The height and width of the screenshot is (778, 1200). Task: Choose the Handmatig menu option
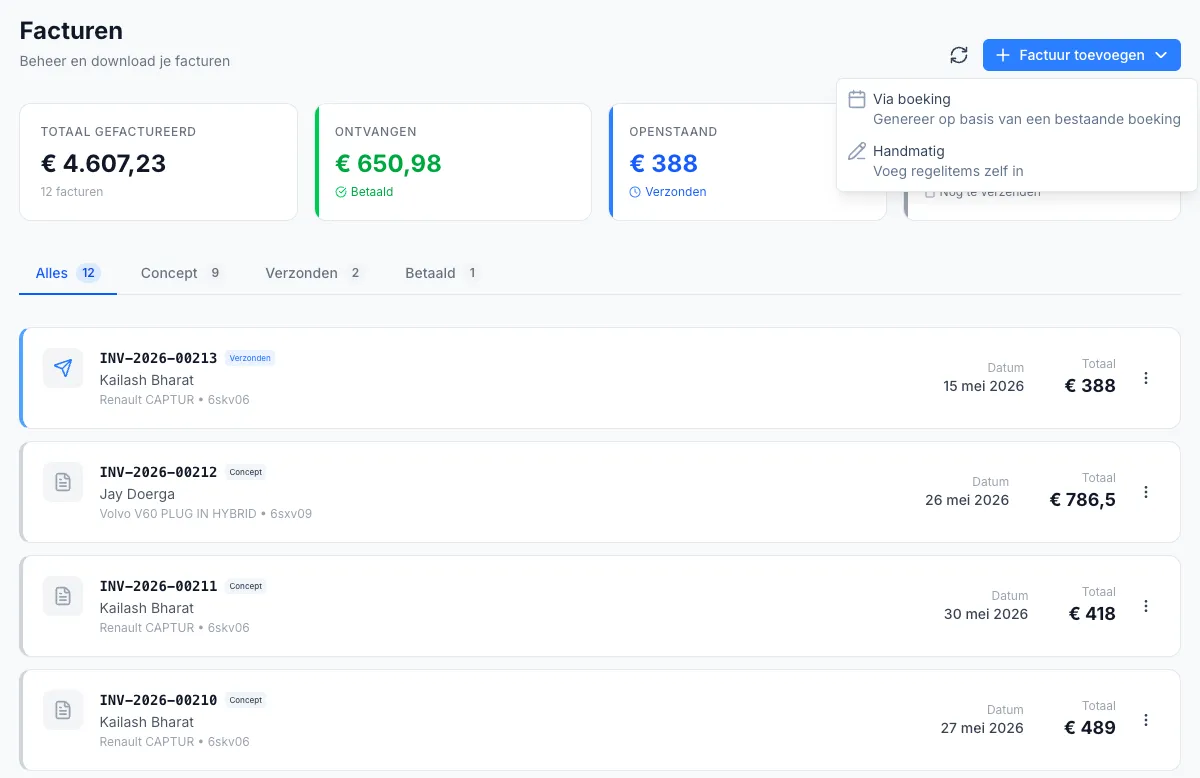pyautogui.click(x=1016, y=161)
